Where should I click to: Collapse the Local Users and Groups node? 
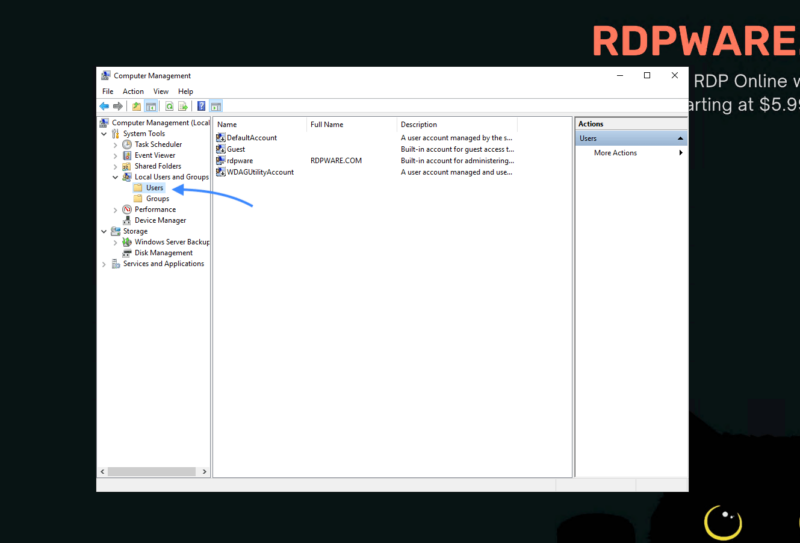tap(115, 177)
